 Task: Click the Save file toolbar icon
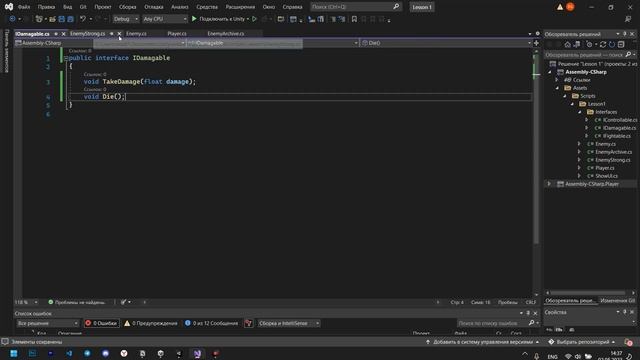[x=62, y=19]
